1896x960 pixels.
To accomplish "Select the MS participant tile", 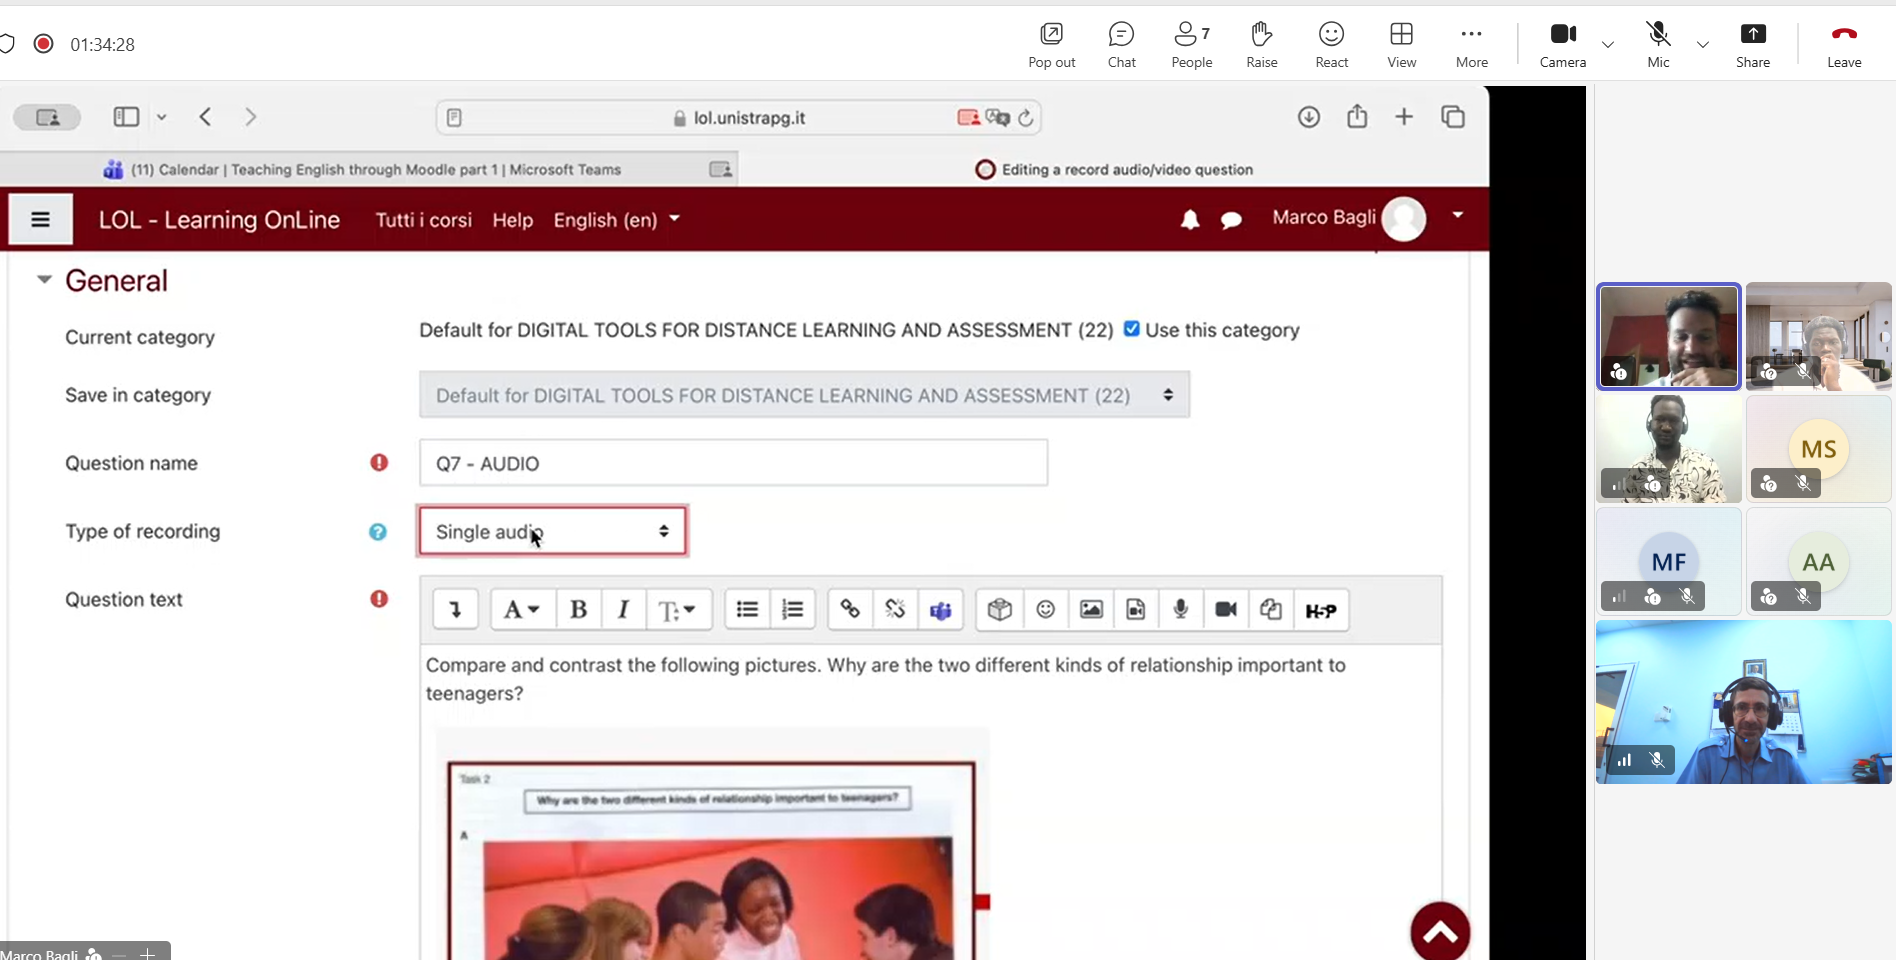I will tap(1818, 449).
